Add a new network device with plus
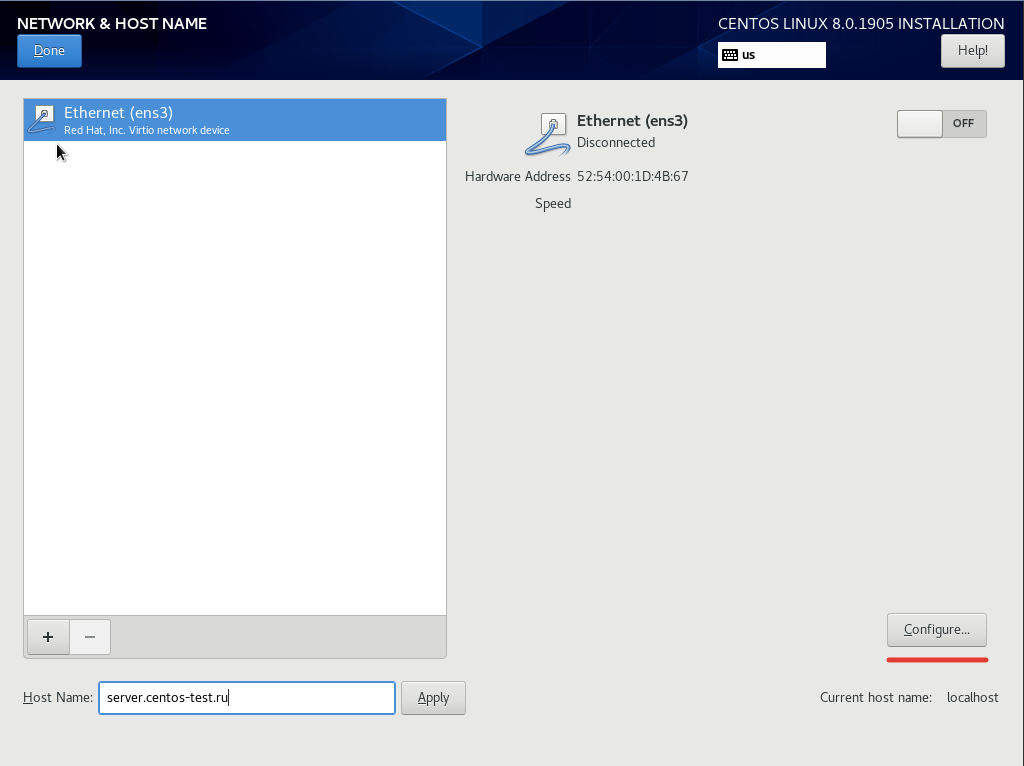This screenshot has width=1024, height=766. [47, 637]
